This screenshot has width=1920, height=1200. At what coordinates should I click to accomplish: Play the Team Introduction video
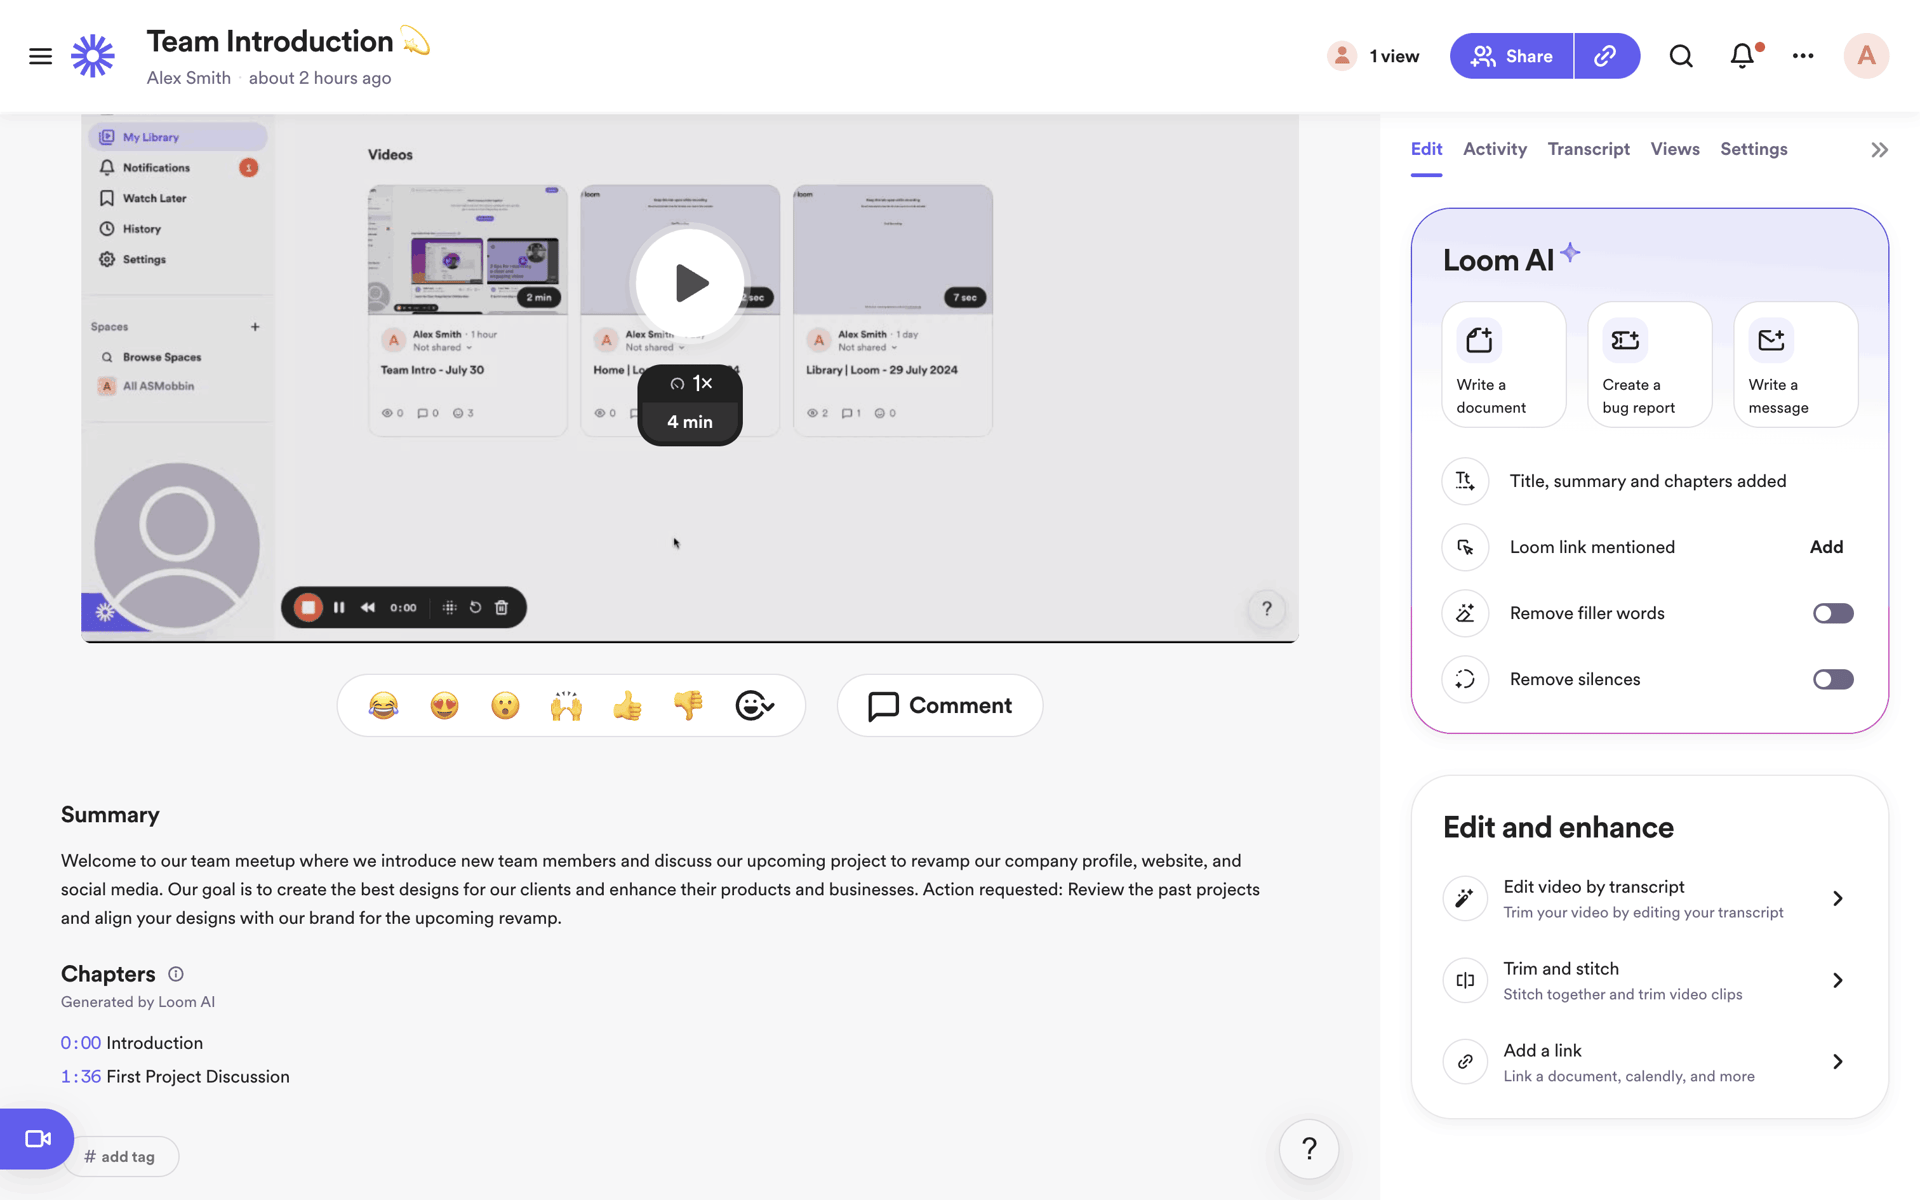click(690, 283)
